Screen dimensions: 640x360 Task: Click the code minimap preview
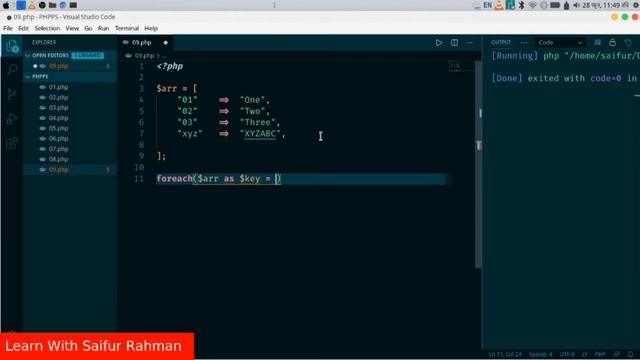[x=460, y=66]
